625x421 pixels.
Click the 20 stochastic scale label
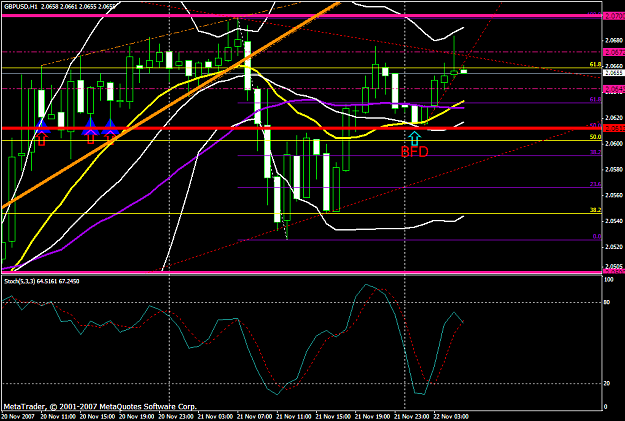[x=607, y=384]
